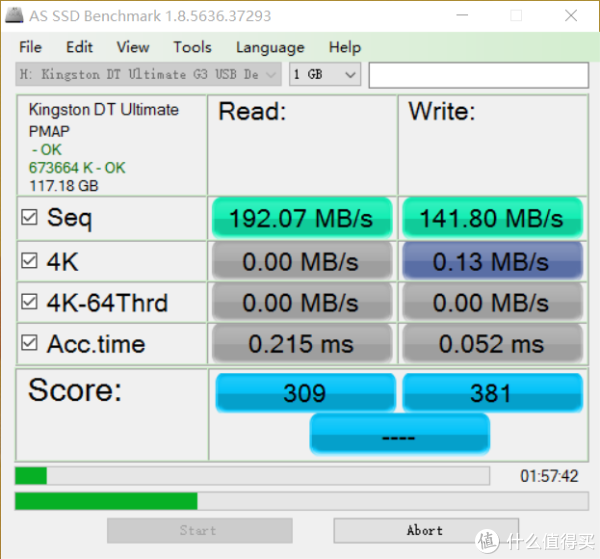
Task: Click the 4K write result 0.13 MB/s
Action: [x=492, y=261]
